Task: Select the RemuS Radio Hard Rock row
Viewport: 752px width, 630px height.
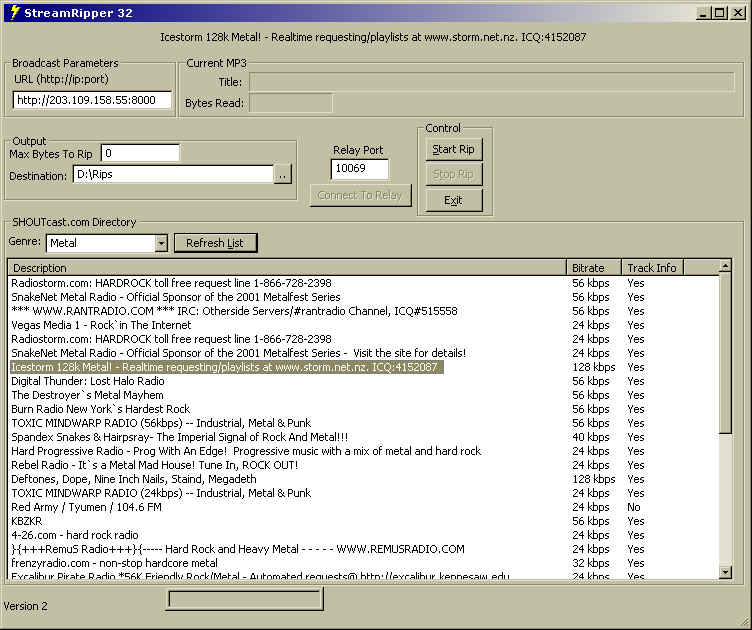Action: click(x=363, y=549)
